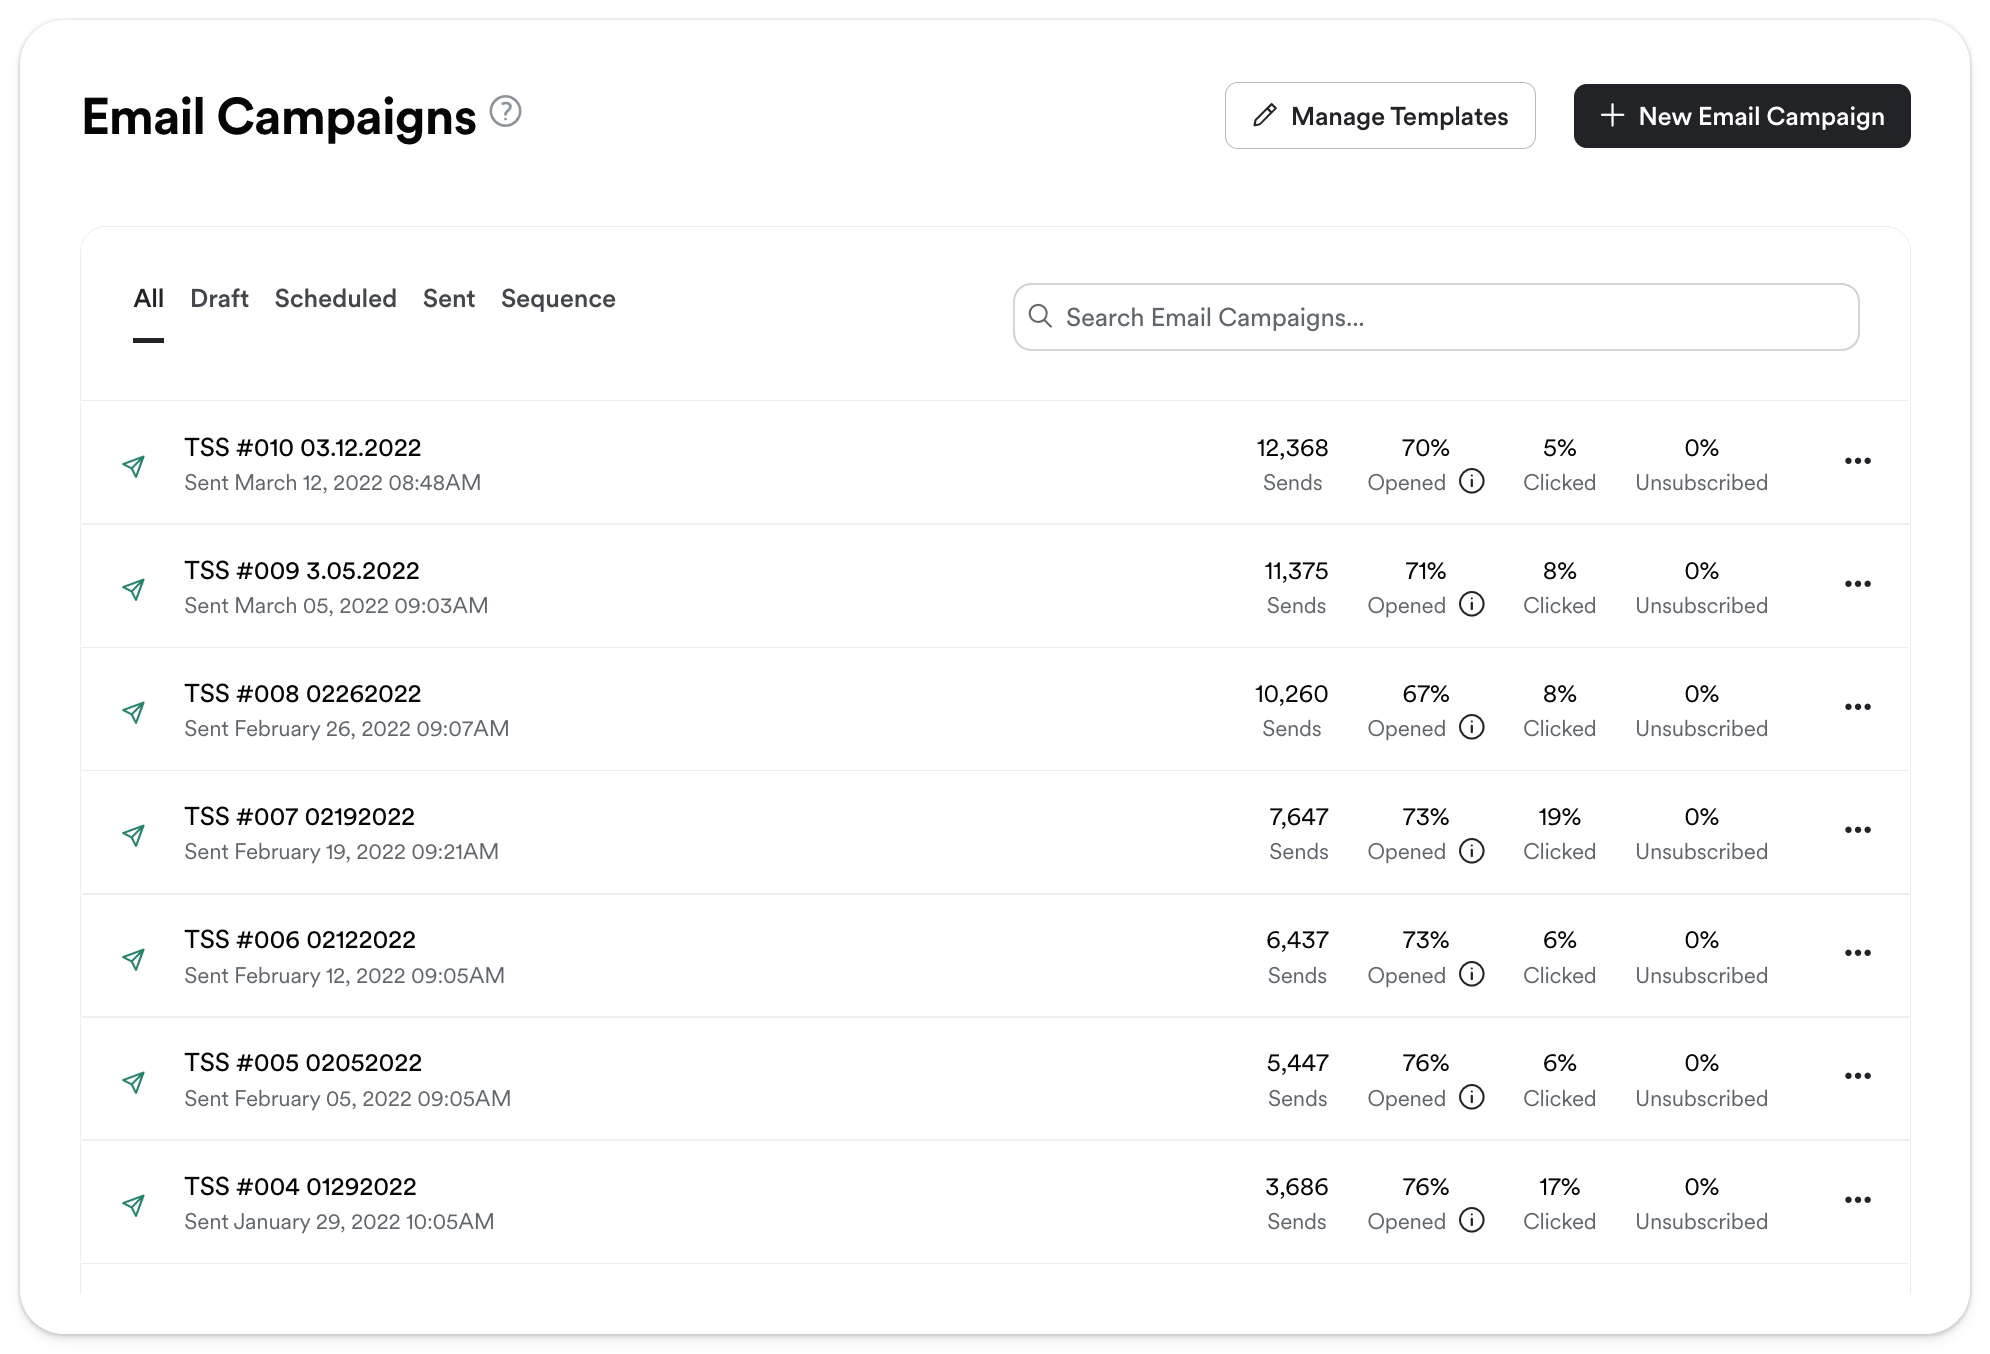Open the three-dot menu for TSS #007
Viewport: 1990px width, 1354px height.
point(1857,830)
